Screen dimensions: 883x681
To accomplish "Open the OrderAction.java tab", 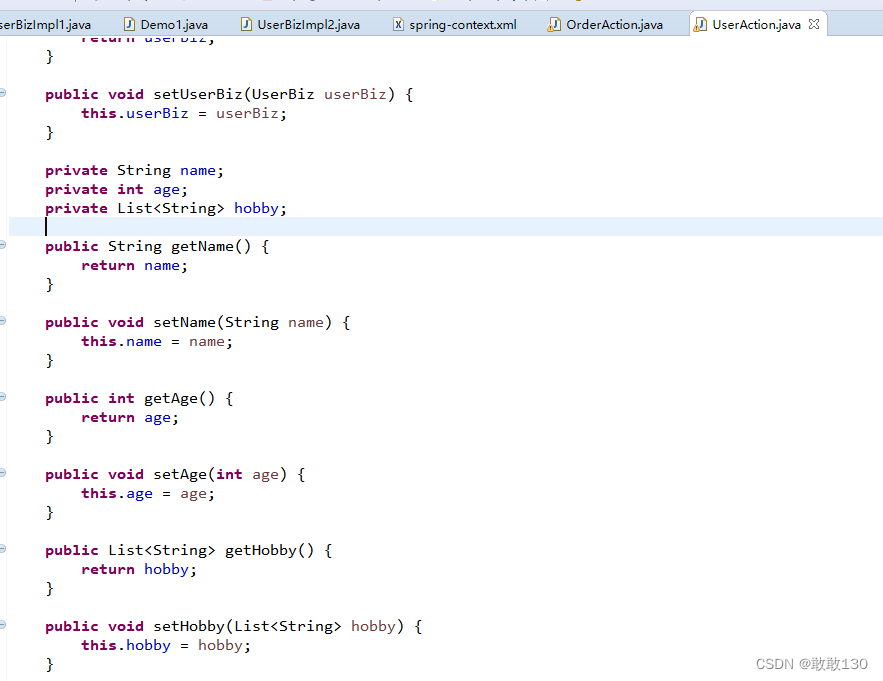I will [x=605, y=25].
